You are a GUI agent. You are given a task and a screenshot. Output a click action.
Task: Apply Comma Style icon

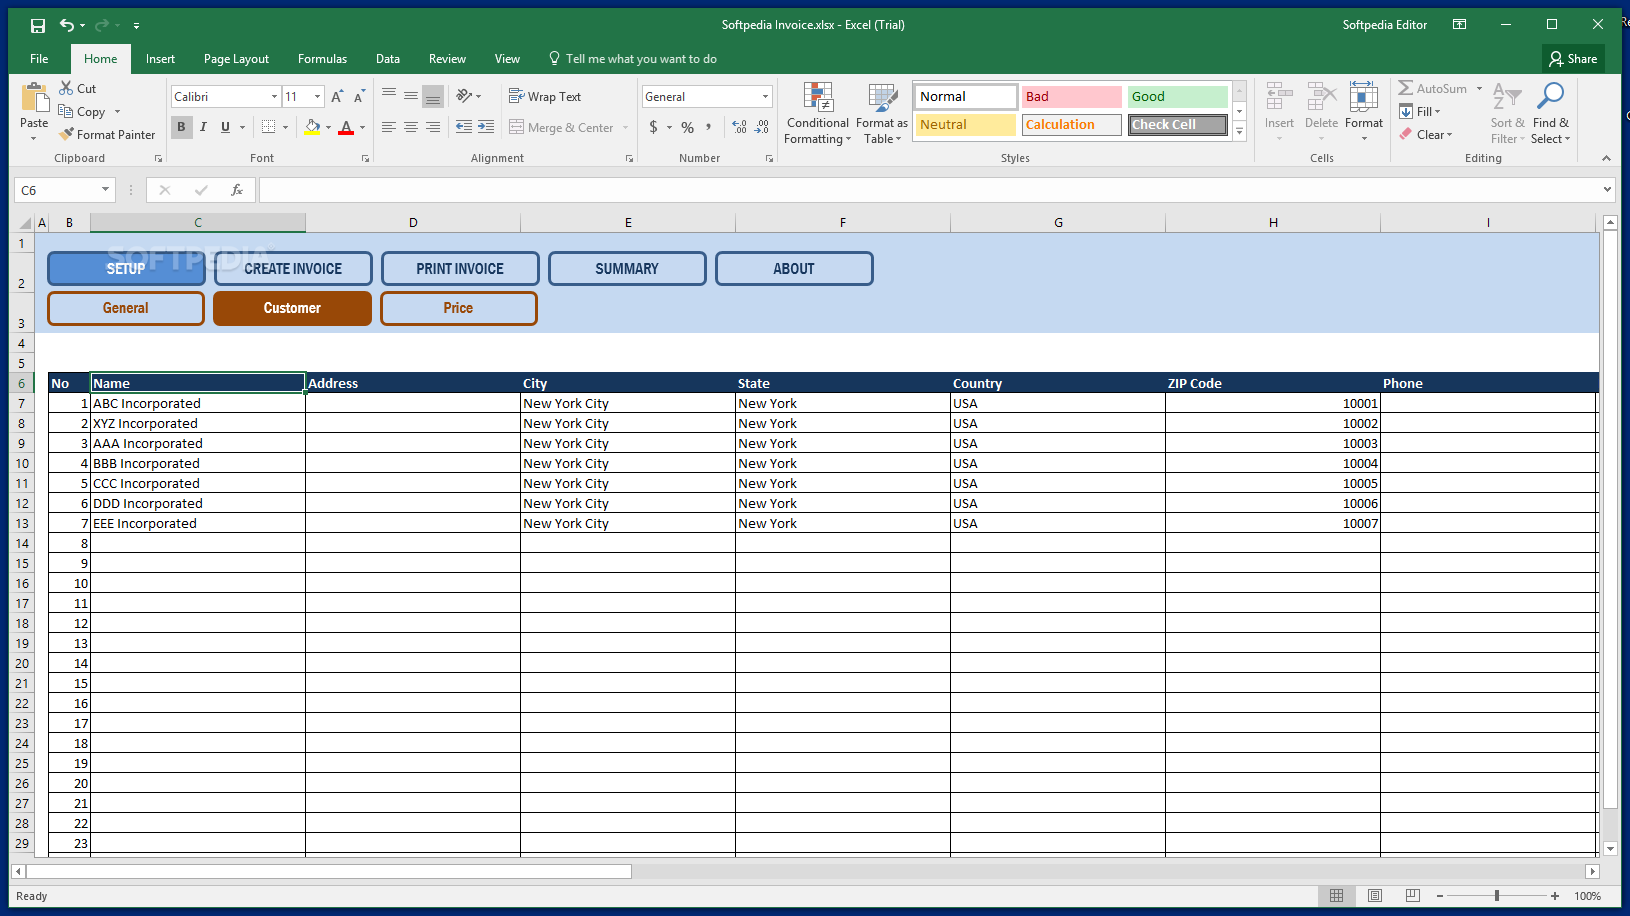(x=709, y=127)
